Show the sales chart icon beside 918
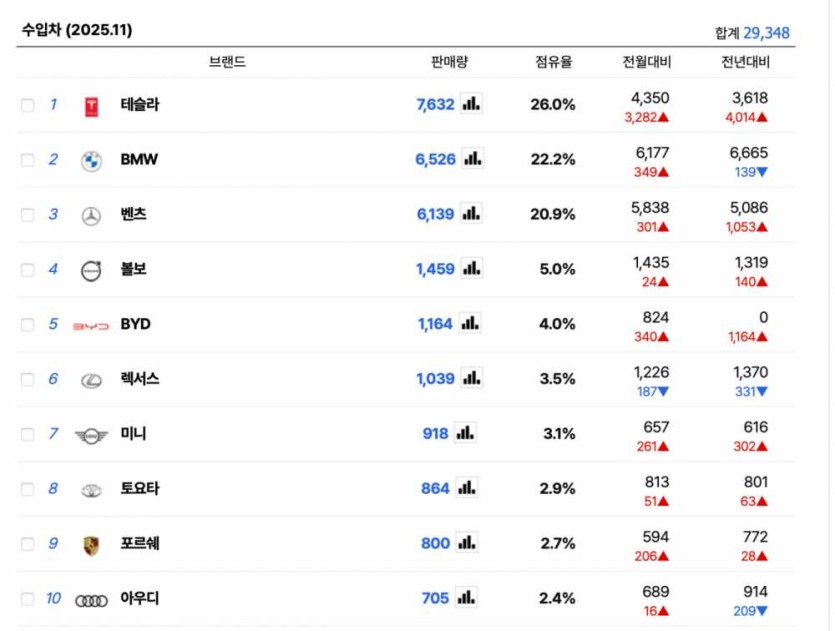 click(x=465, y=434)
